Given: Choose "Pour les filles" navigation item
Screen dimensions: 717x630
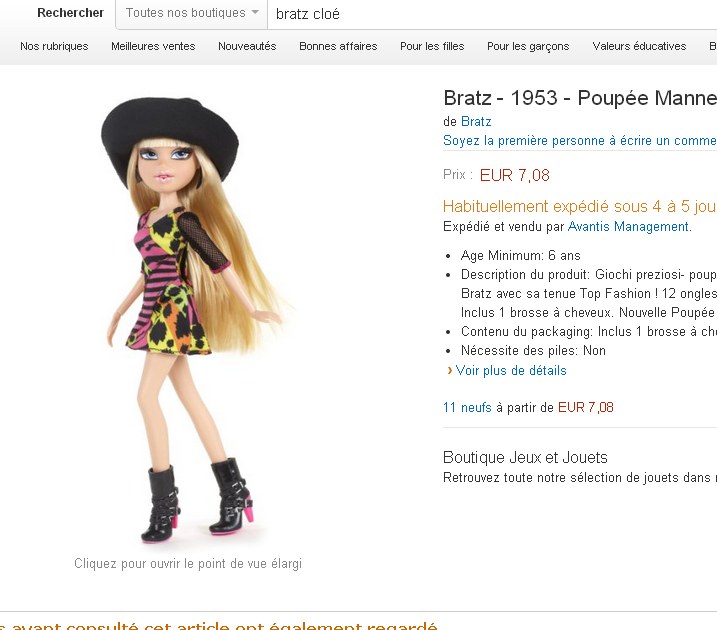Looking at the screenshot, I should point(432,46).
